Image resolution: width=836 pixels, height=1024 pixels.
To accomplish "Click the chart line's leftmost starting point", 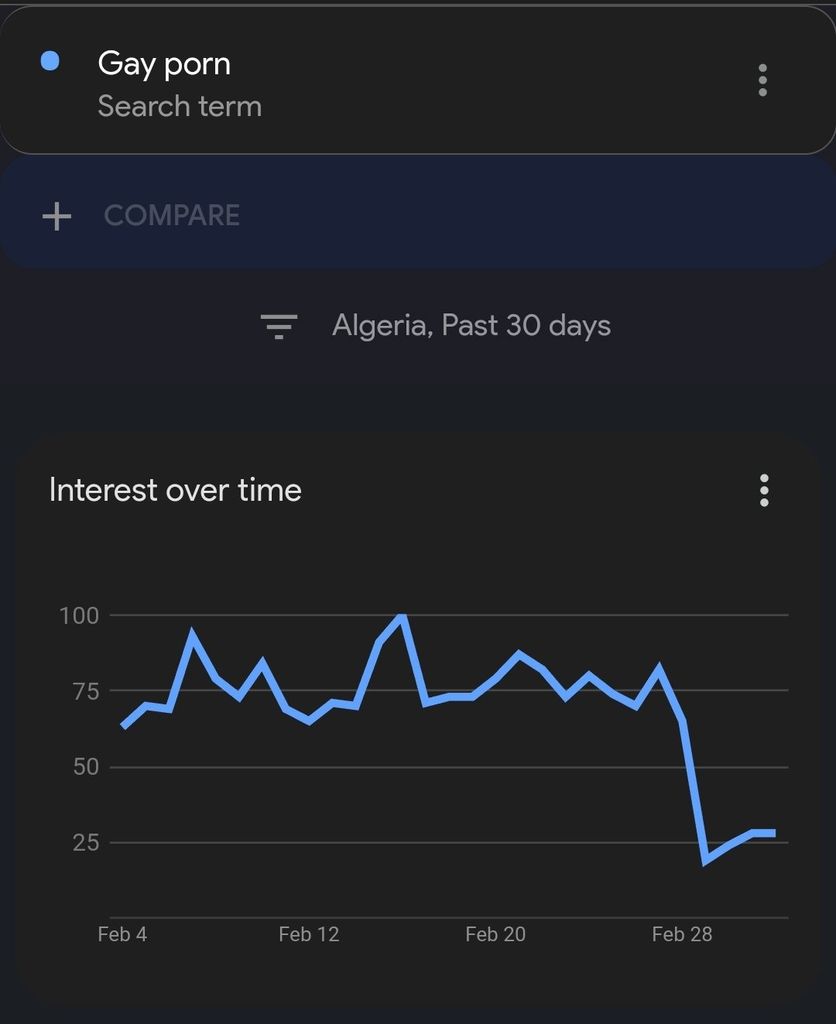I will tap(123, 727).
